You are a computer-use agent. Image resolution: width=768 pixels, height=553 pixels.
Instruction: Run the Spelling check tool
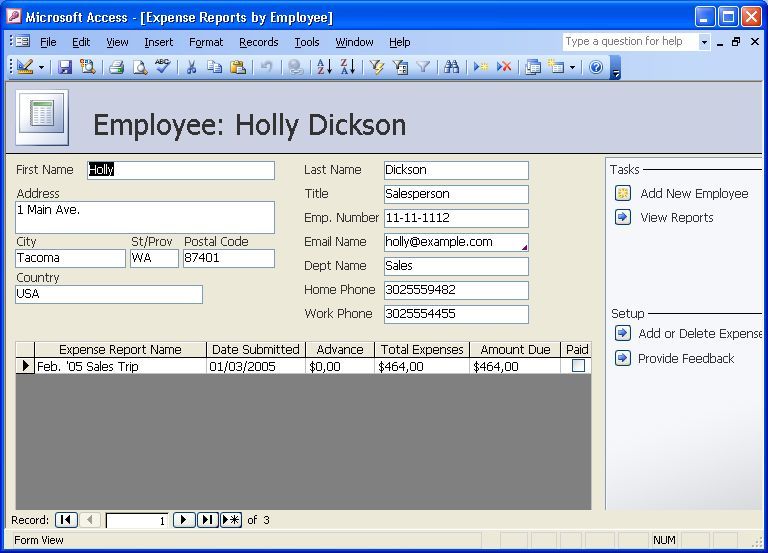tap(163, 67)
